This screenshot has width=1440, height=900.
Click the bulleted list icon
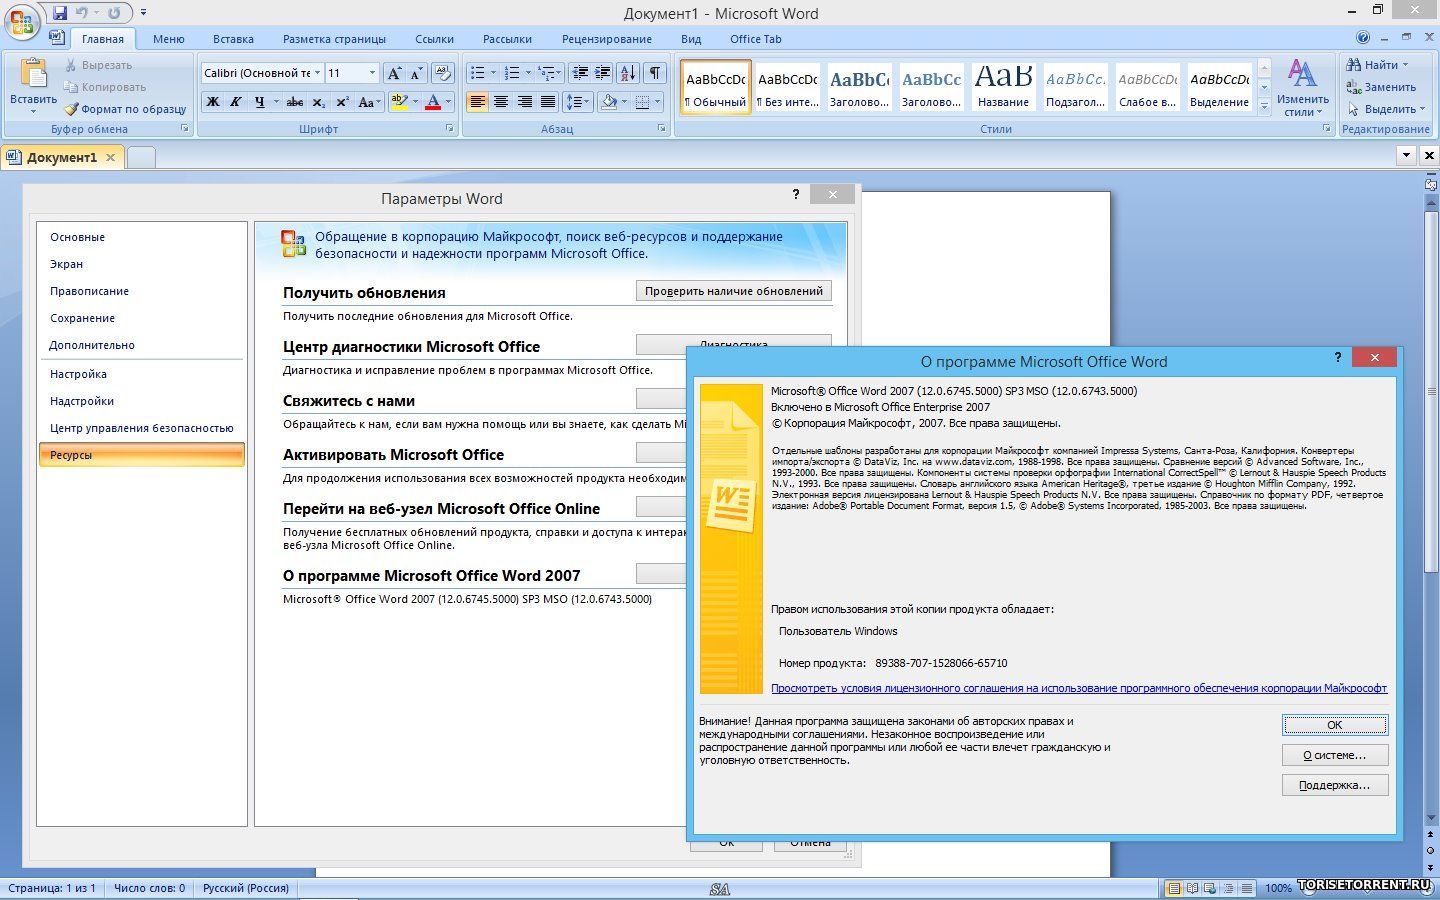[x=478, y=73]
